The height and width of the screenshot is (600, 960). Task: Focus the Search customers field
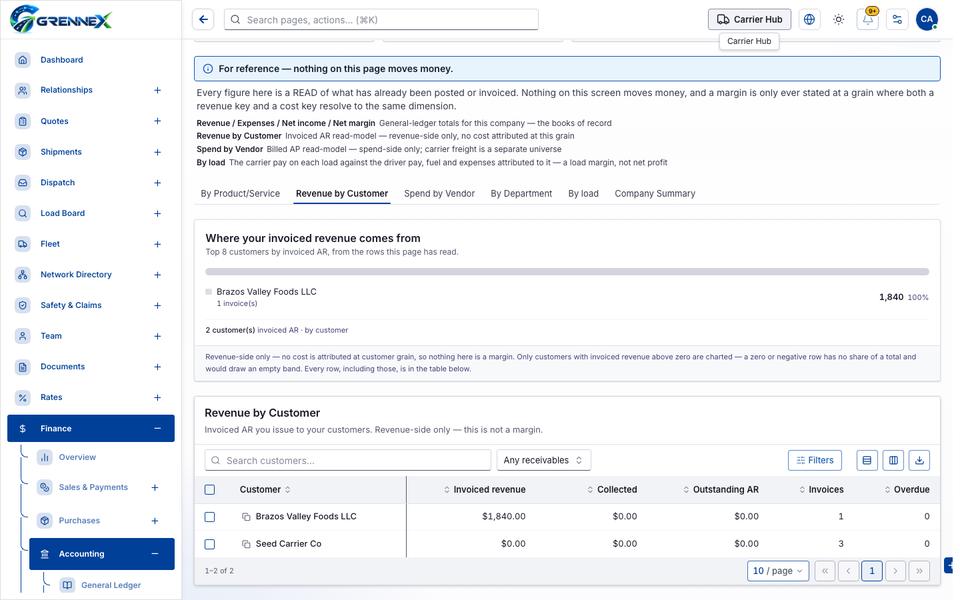coord(348,460)
